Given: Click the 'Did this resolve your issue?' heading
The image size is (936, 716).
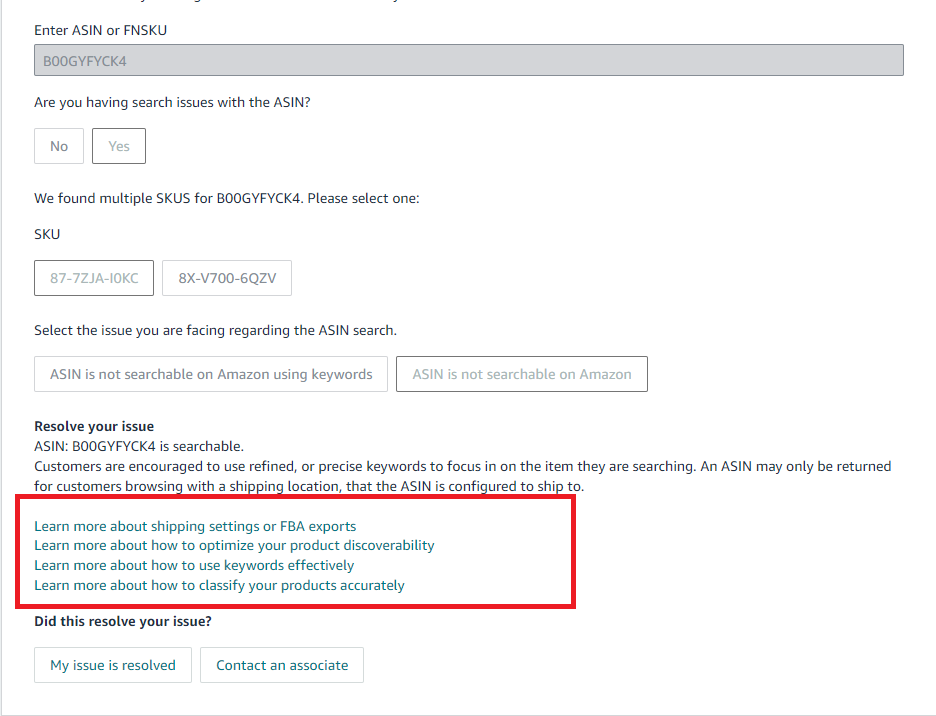Looking at the screenshot, I should point(122,622).
